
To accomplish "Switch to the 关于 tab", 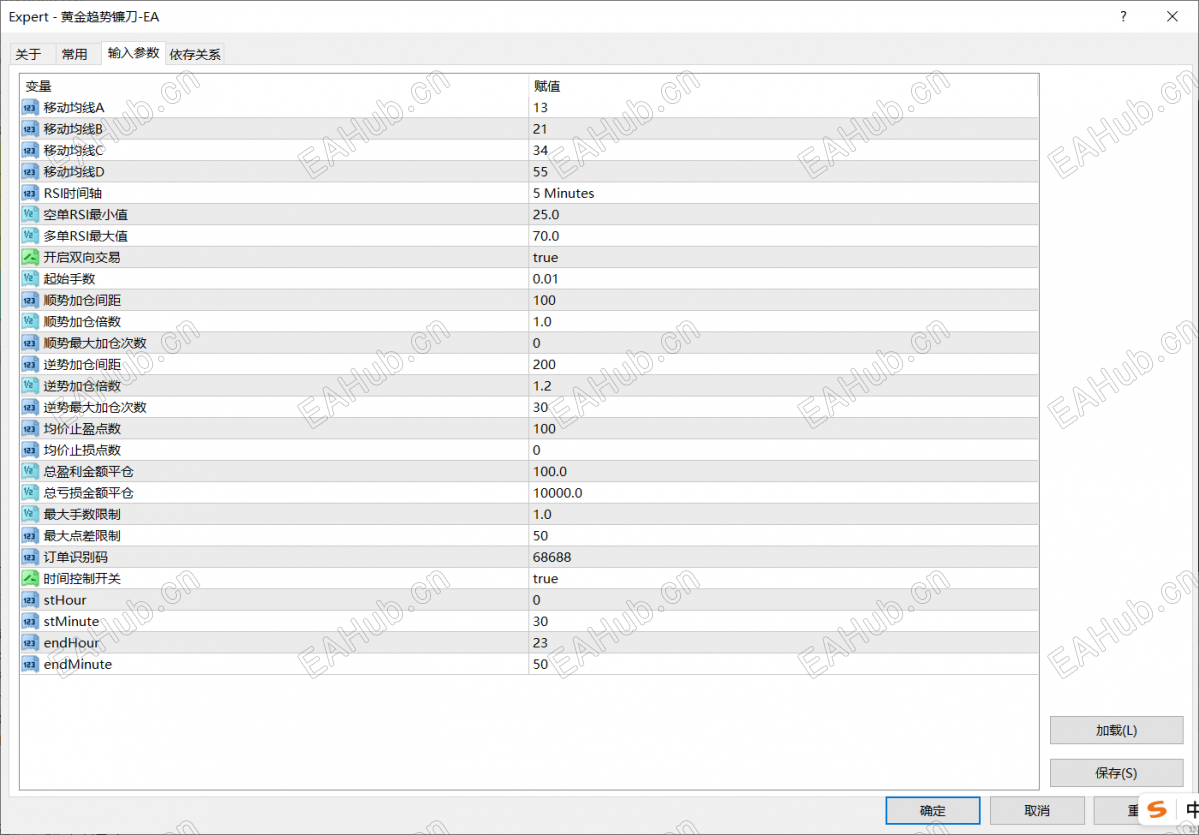I will click(x=28, y=54).
